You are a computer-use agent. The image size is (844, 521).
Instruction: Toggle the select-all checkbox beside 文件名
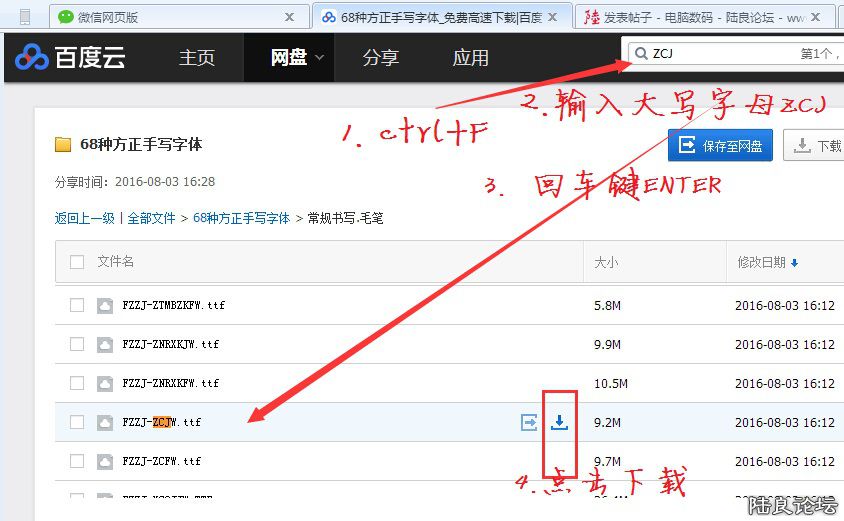coord(77,262)
